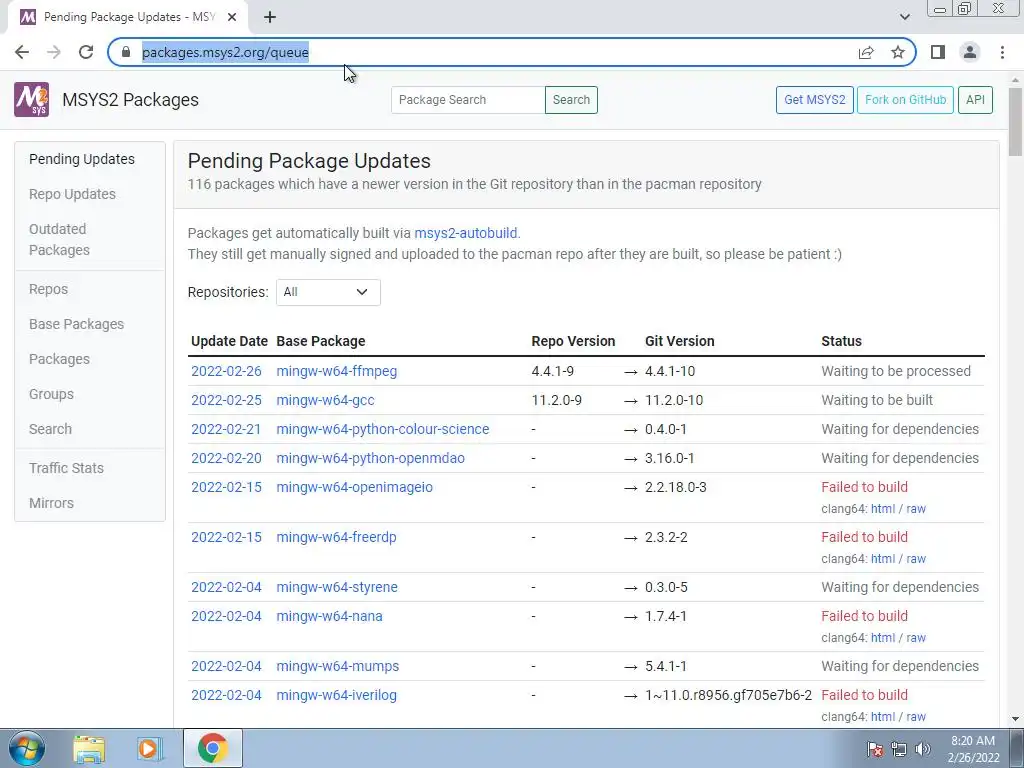1024x768 pixels.
Task: Click 2022-02-25 update date link
Action: coord(226,400)
